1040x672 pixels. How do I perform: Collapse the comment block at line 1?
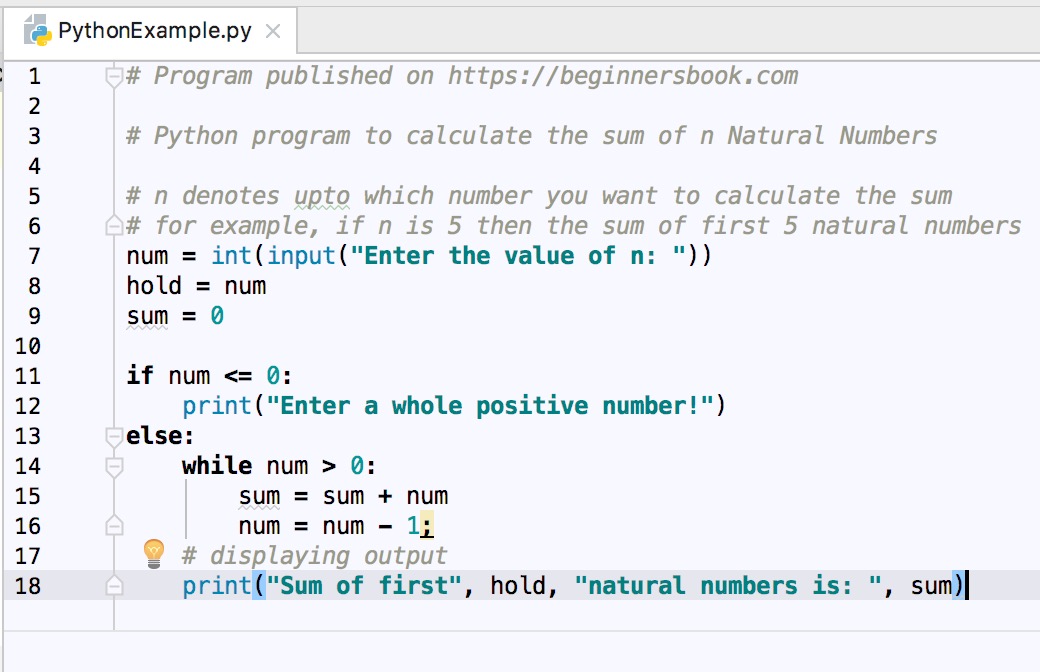[115, 74]
